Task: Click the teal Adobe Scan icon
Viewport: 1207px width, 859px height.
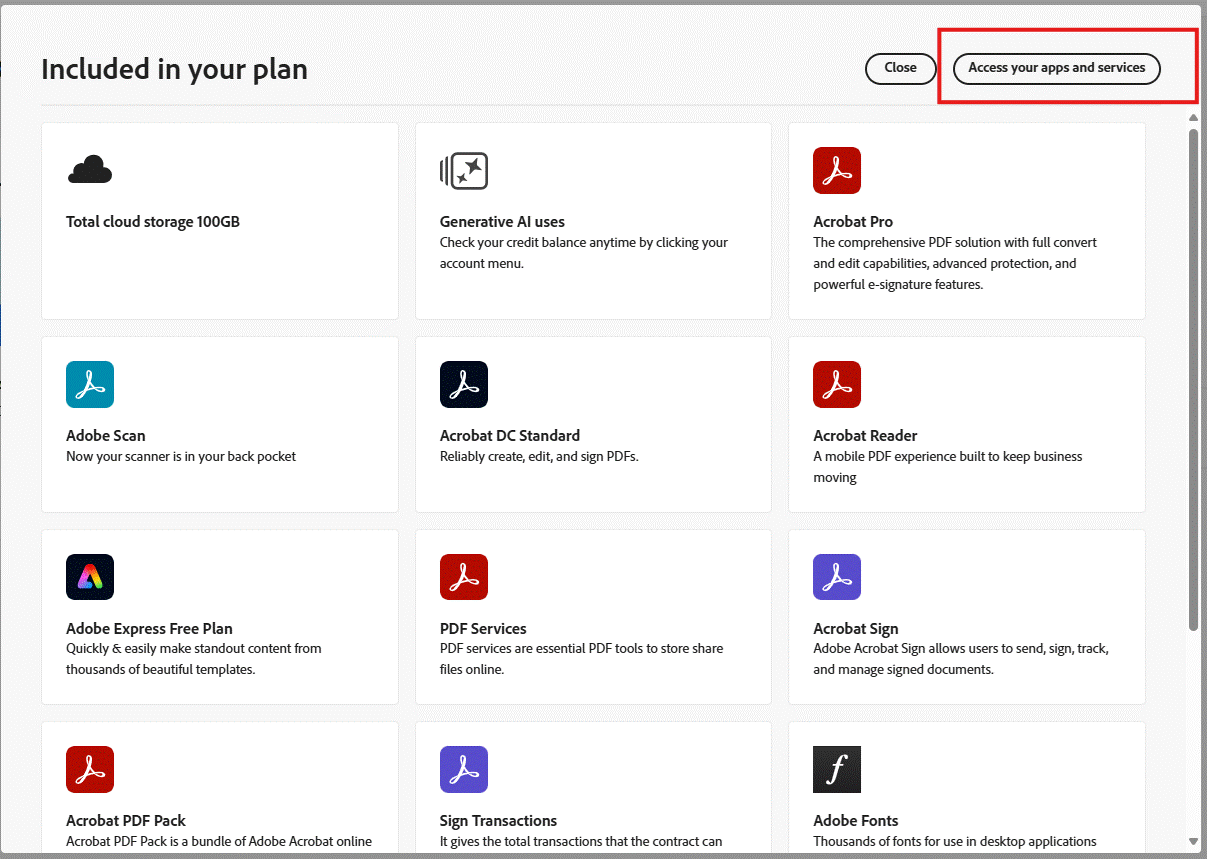Action: click(x=90, y=384)
